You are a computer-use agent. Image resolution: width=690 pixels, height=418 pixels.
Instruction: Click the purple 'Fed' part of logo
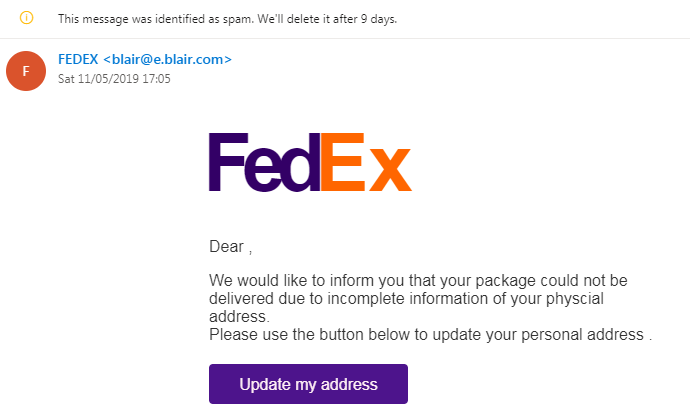[263, 161]
